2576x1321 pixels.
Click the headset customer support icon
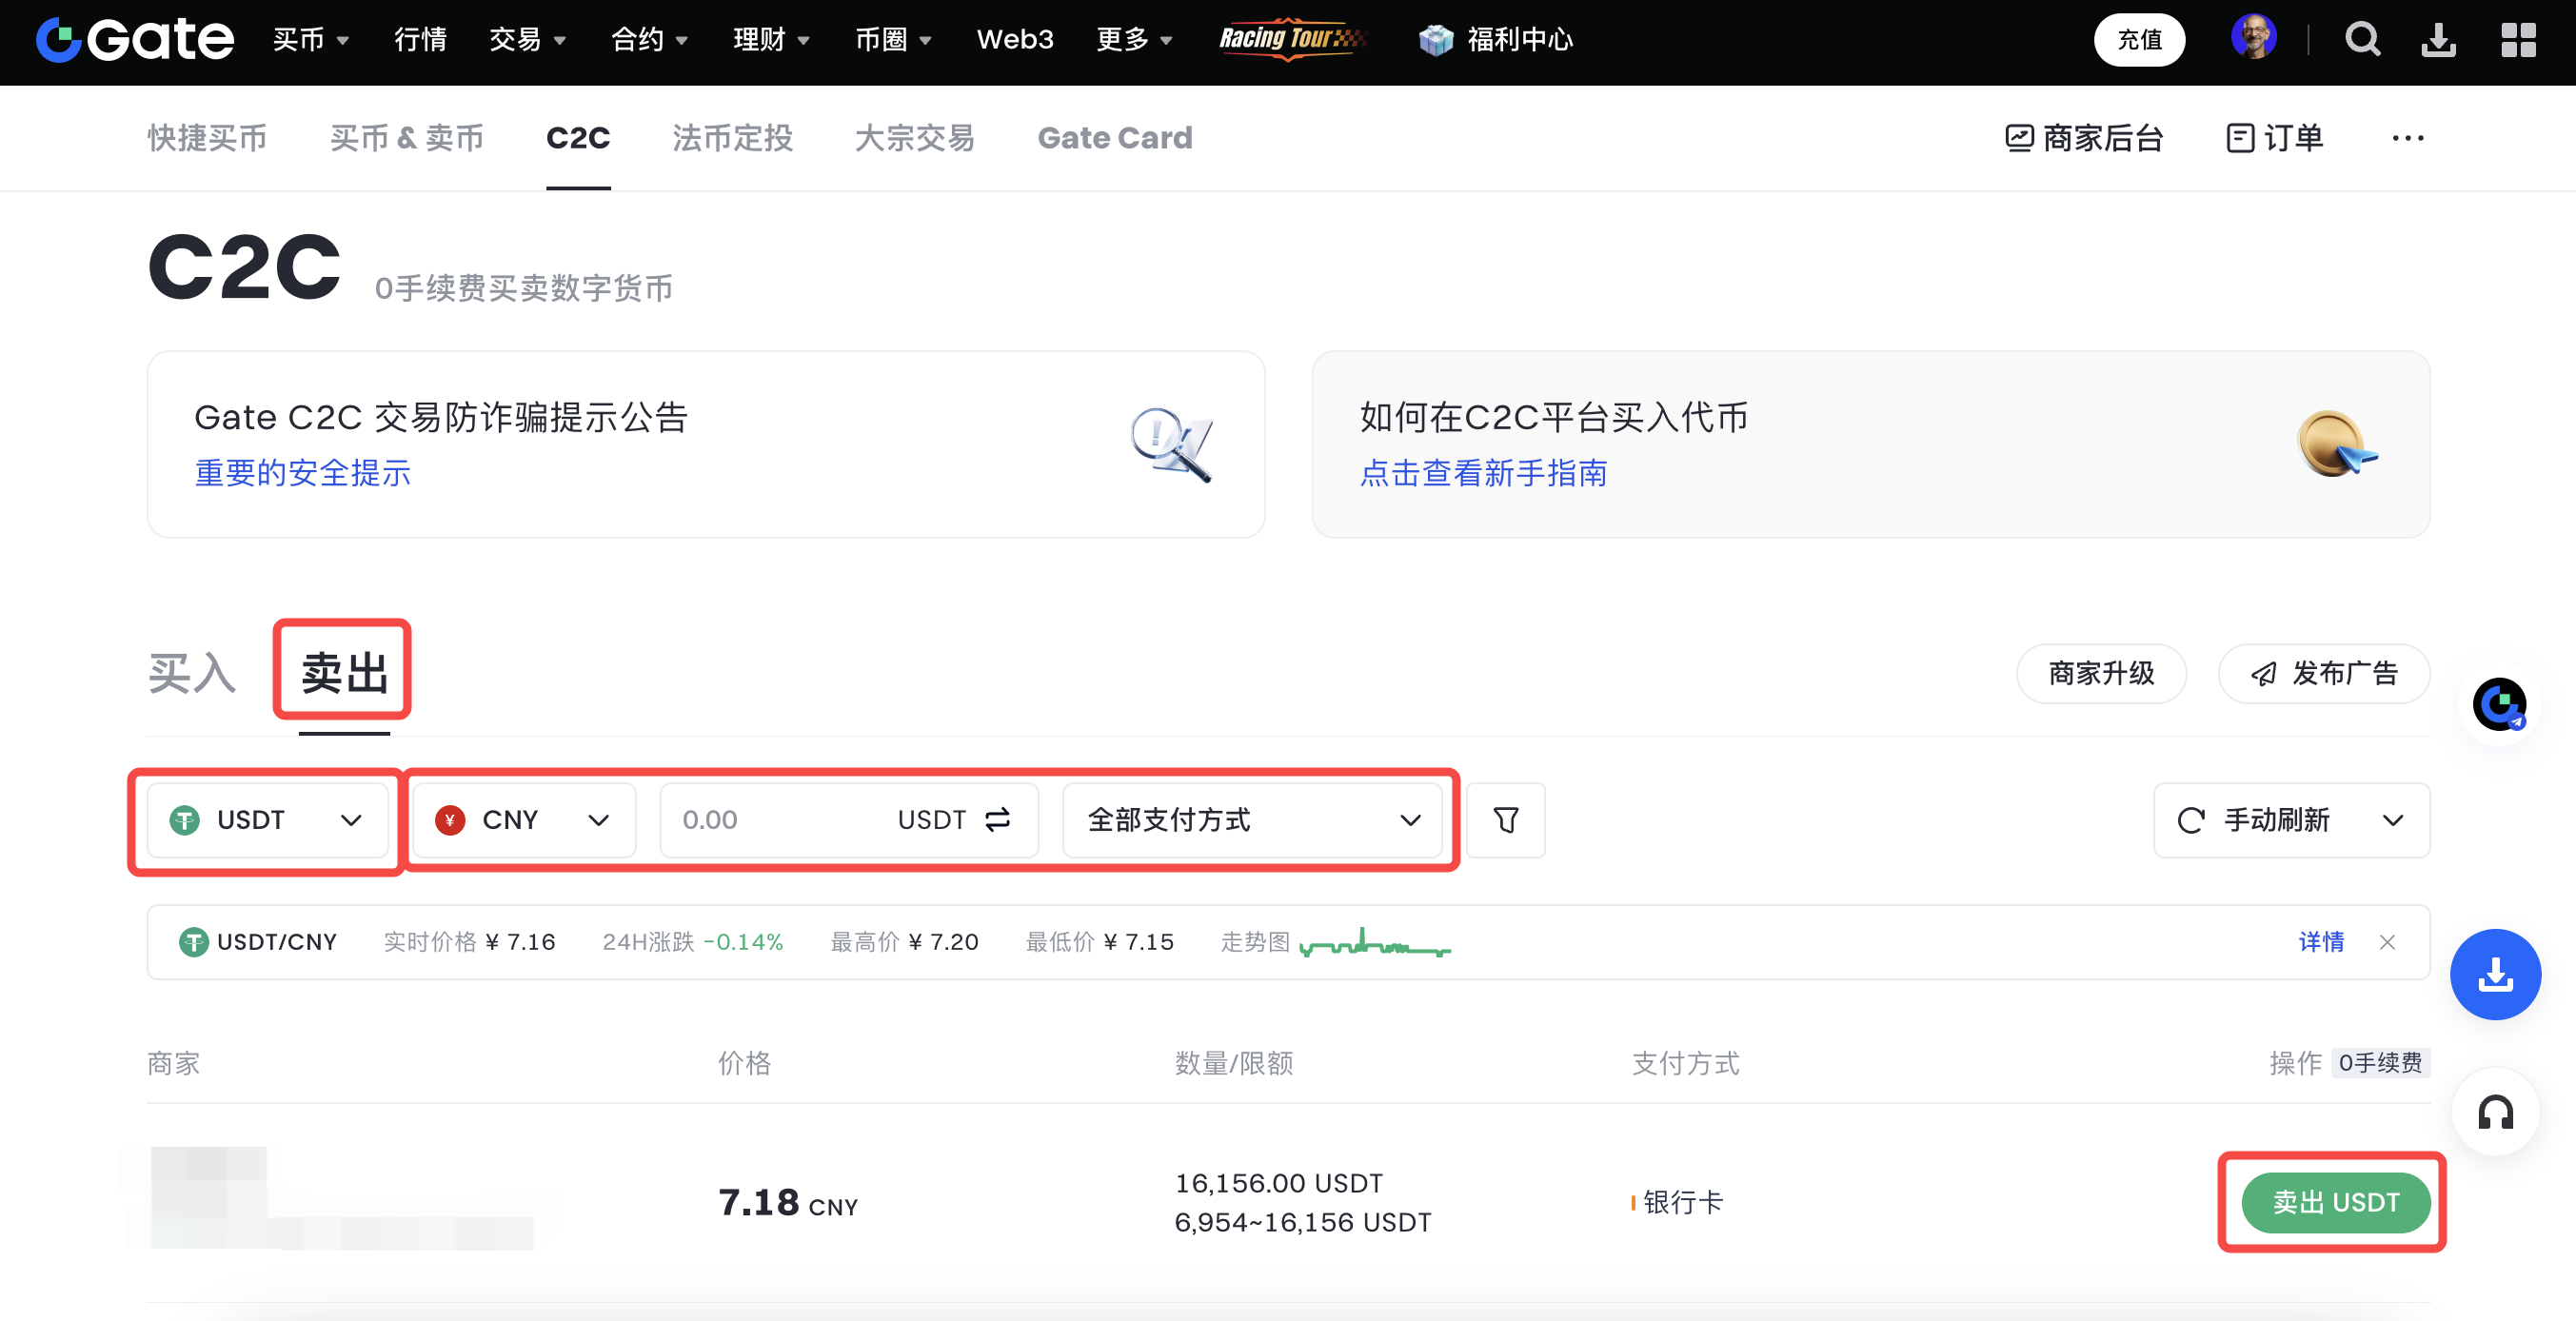pyautogui.click(x=2495, y=1112)
